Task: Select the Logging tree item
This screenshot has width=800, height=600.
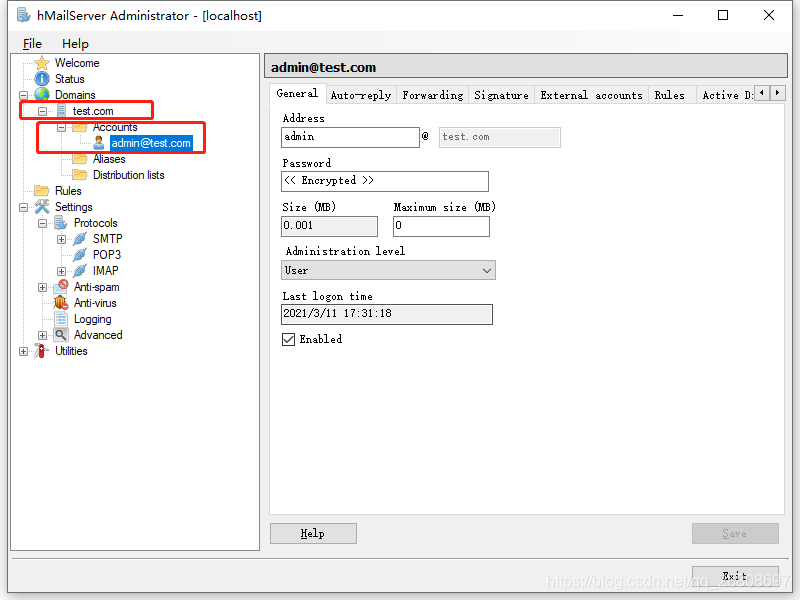Action: pyautogui.click(x=92, y=319)
